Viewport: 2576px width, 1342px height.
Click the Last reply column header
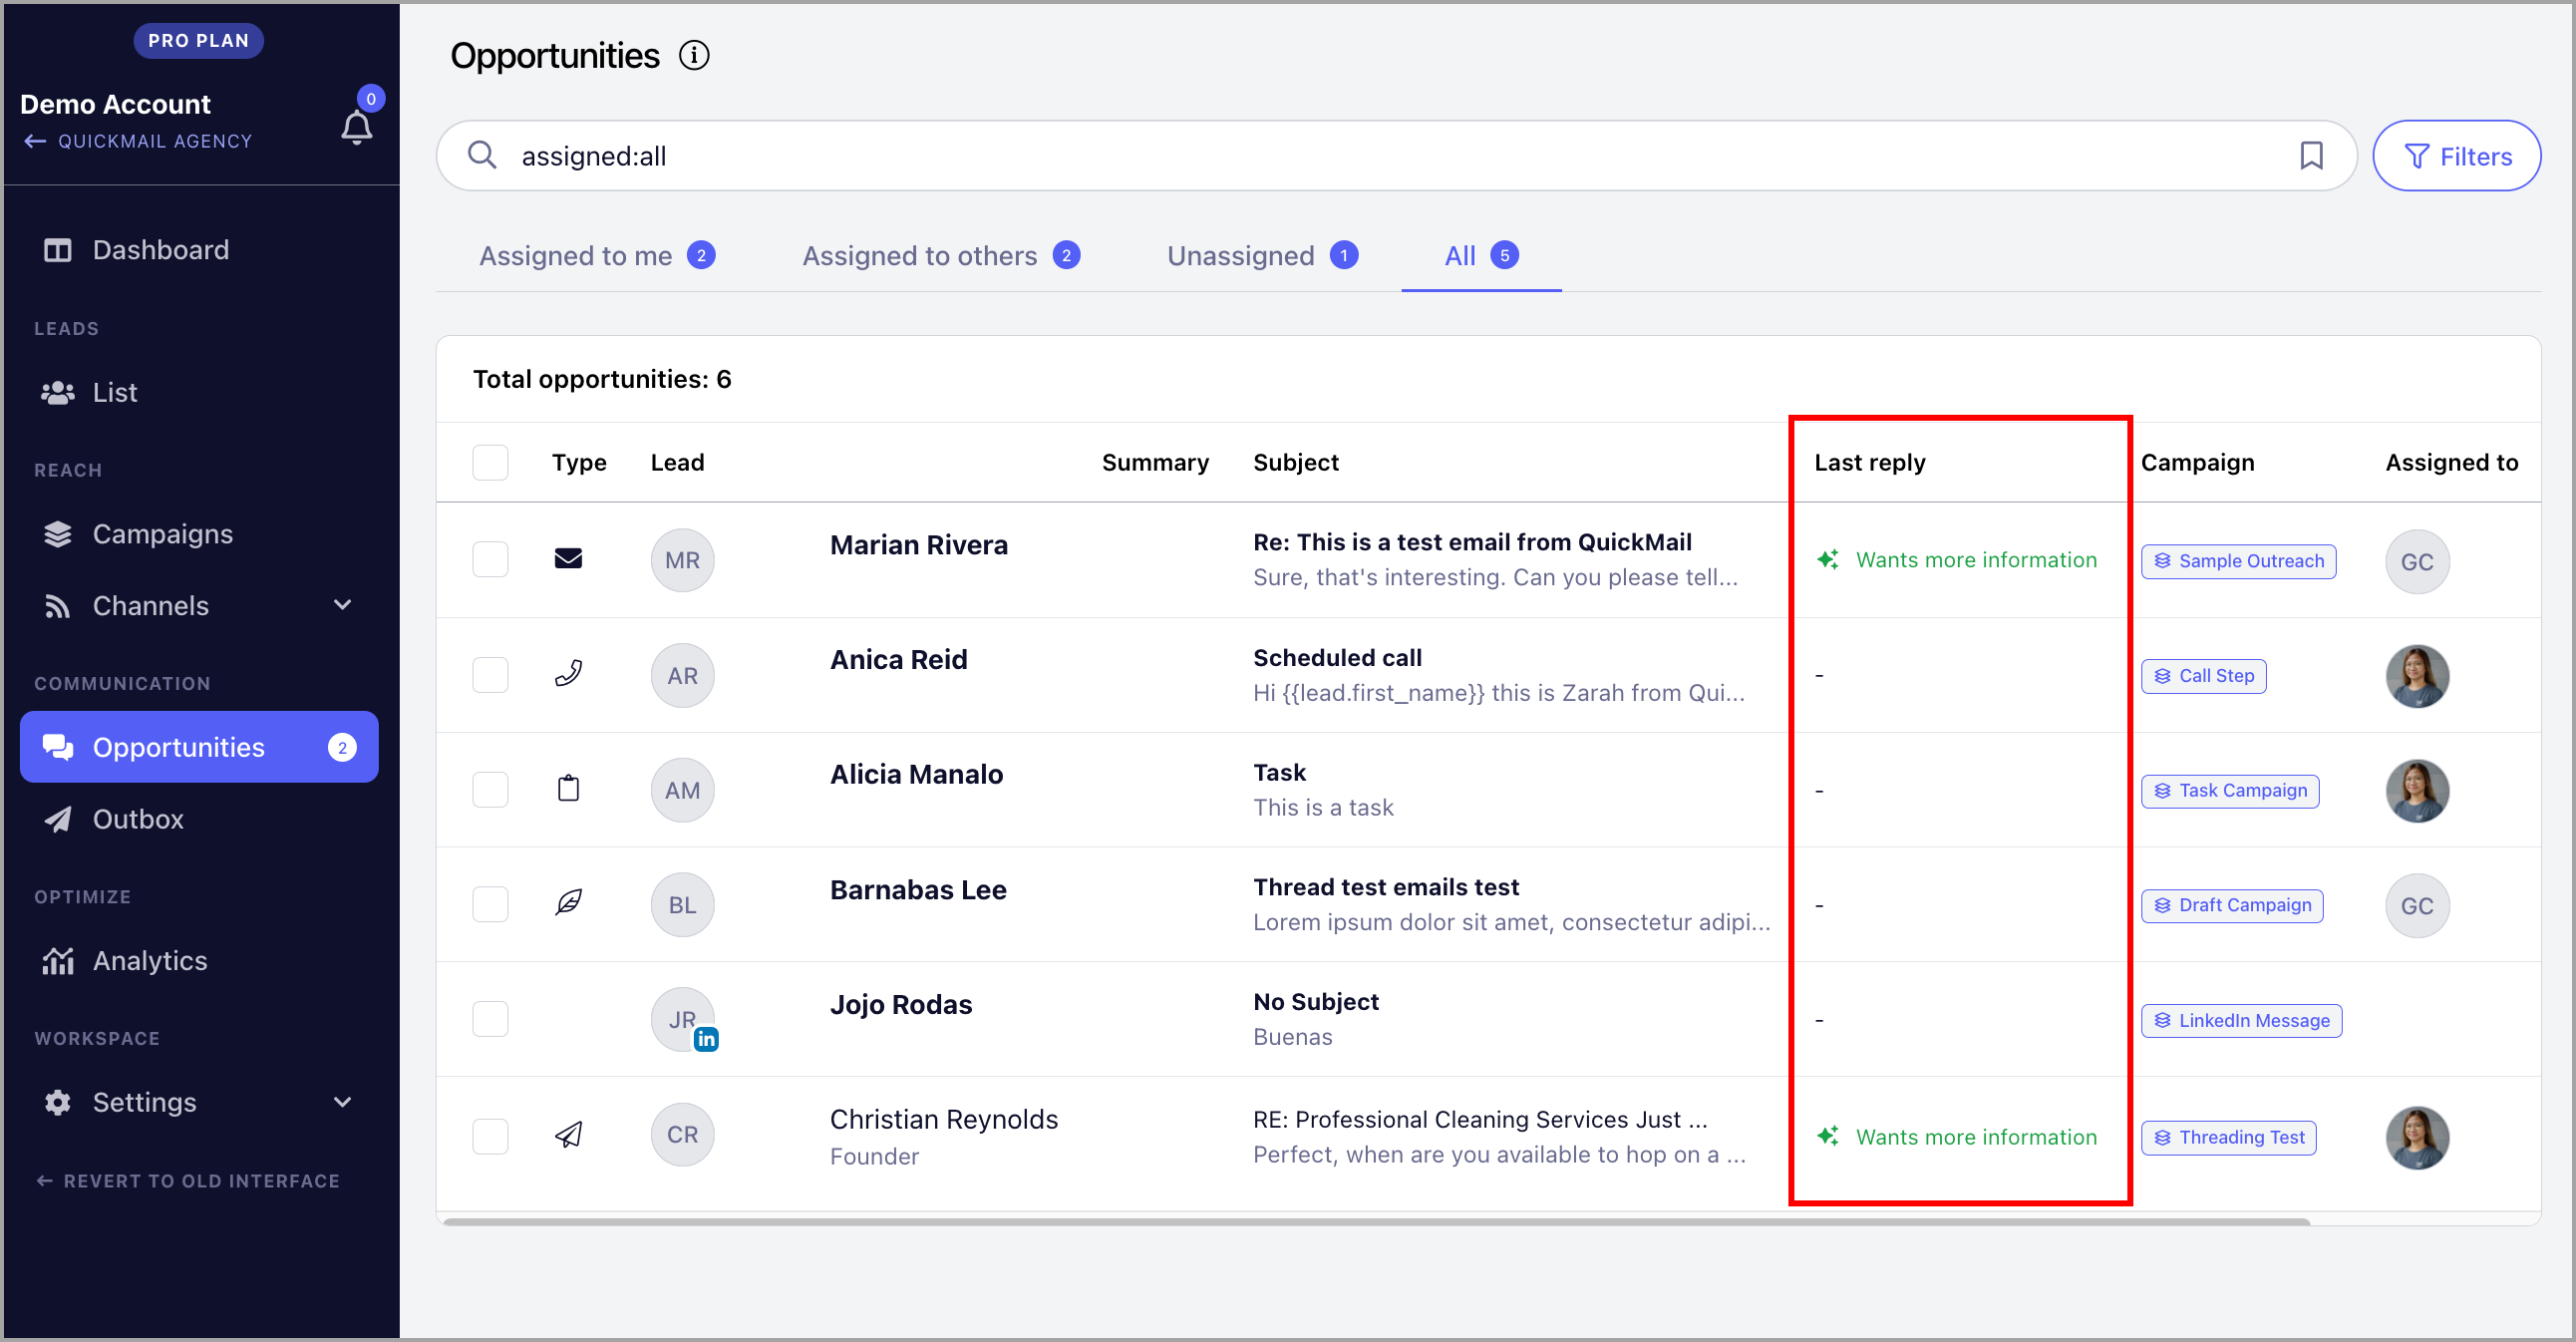tap(1869, 462)
